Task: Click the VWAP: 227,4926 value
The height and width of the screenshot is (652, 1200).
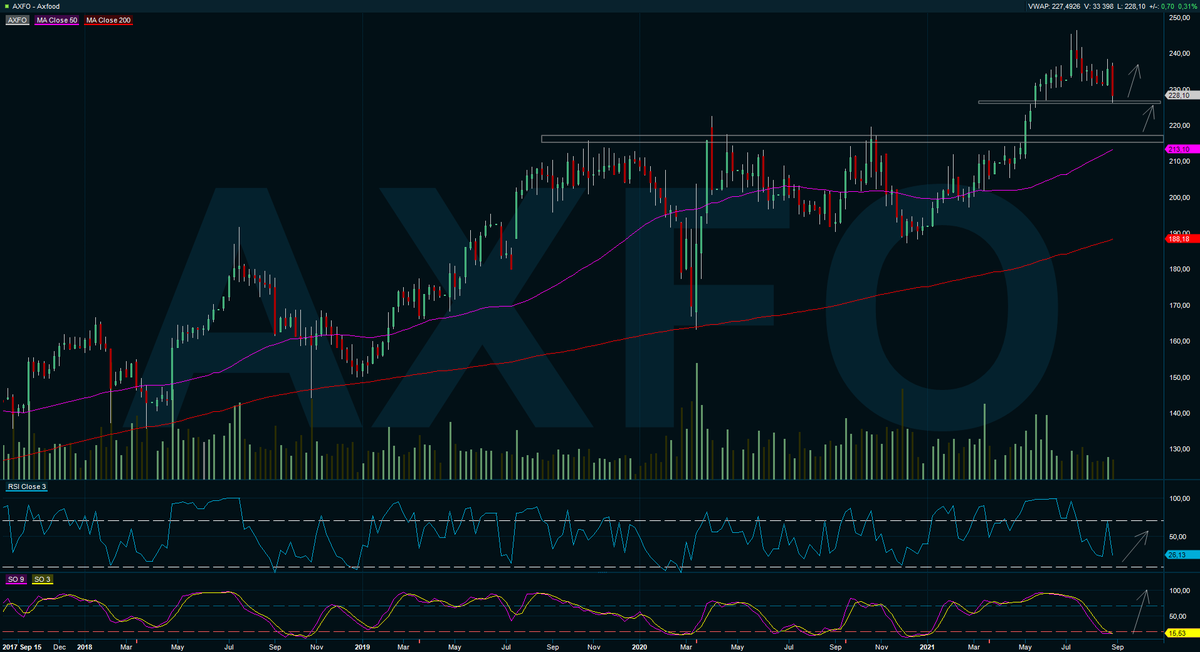Action: coord(1052,6)
